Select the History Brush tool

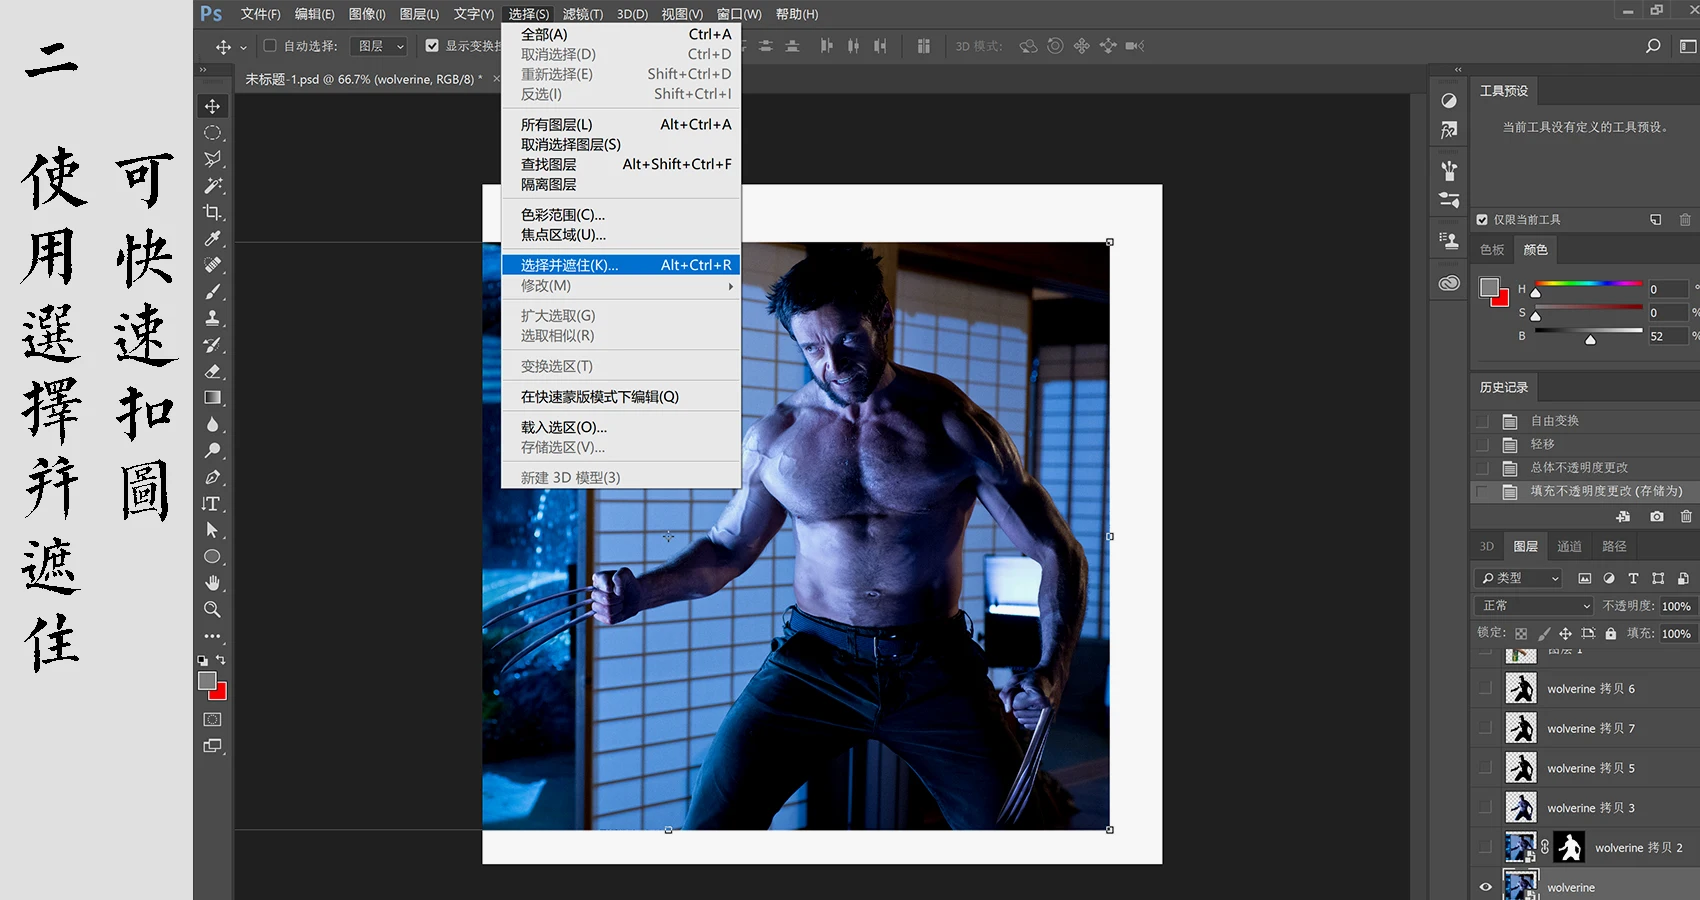[212, 345]
